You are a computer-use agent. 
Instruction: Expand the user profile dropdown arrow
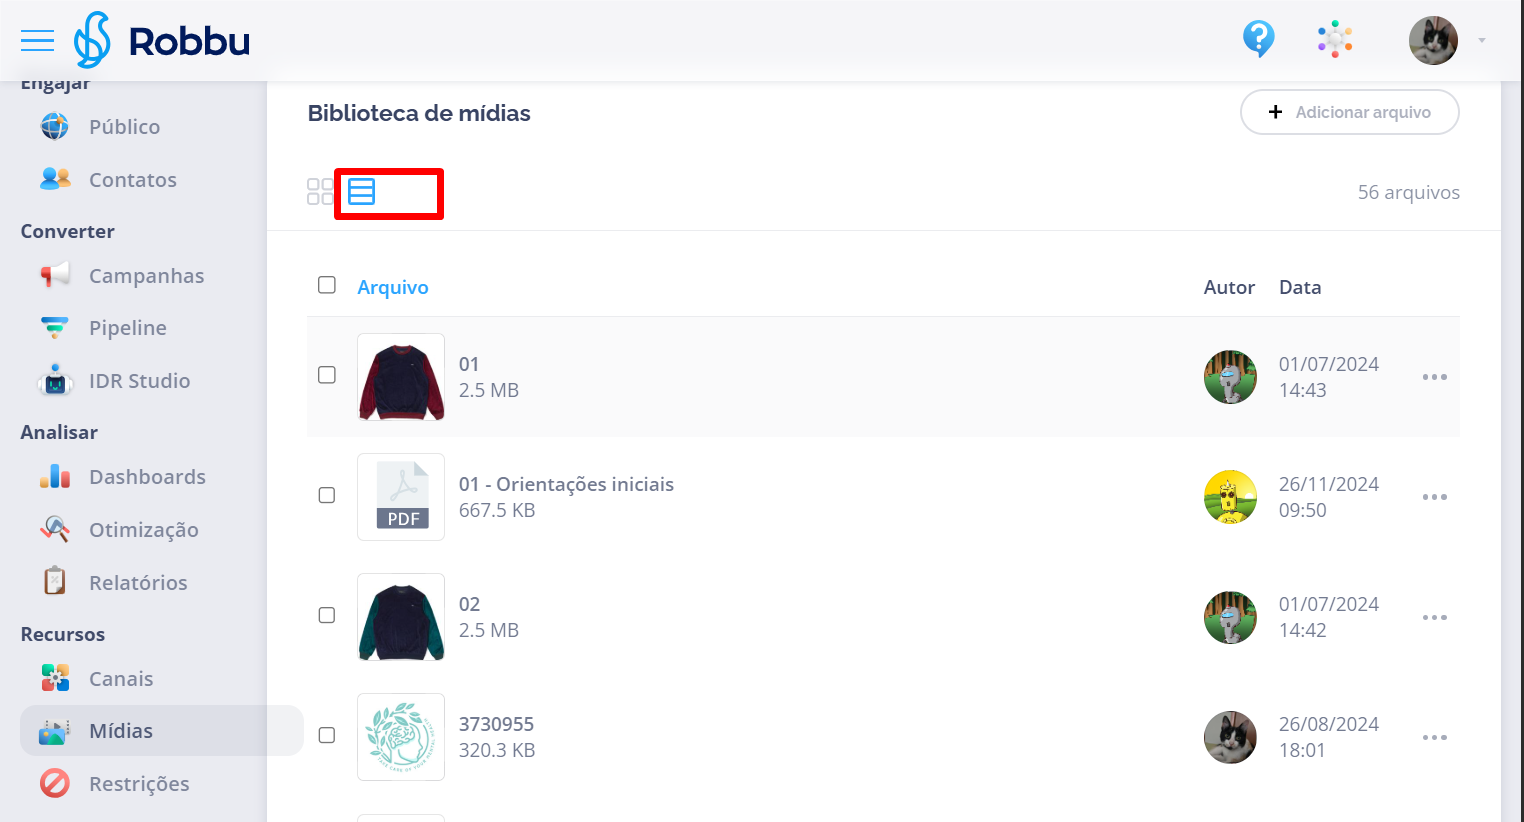(x=1482, y=41)
